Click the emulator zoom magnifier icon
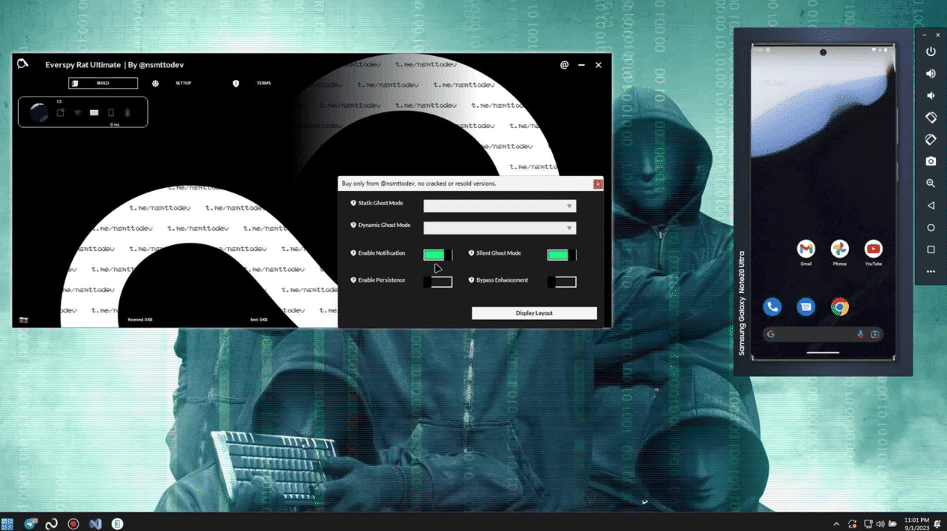This screenshot has width=947, height=531. tap(931, 183)
